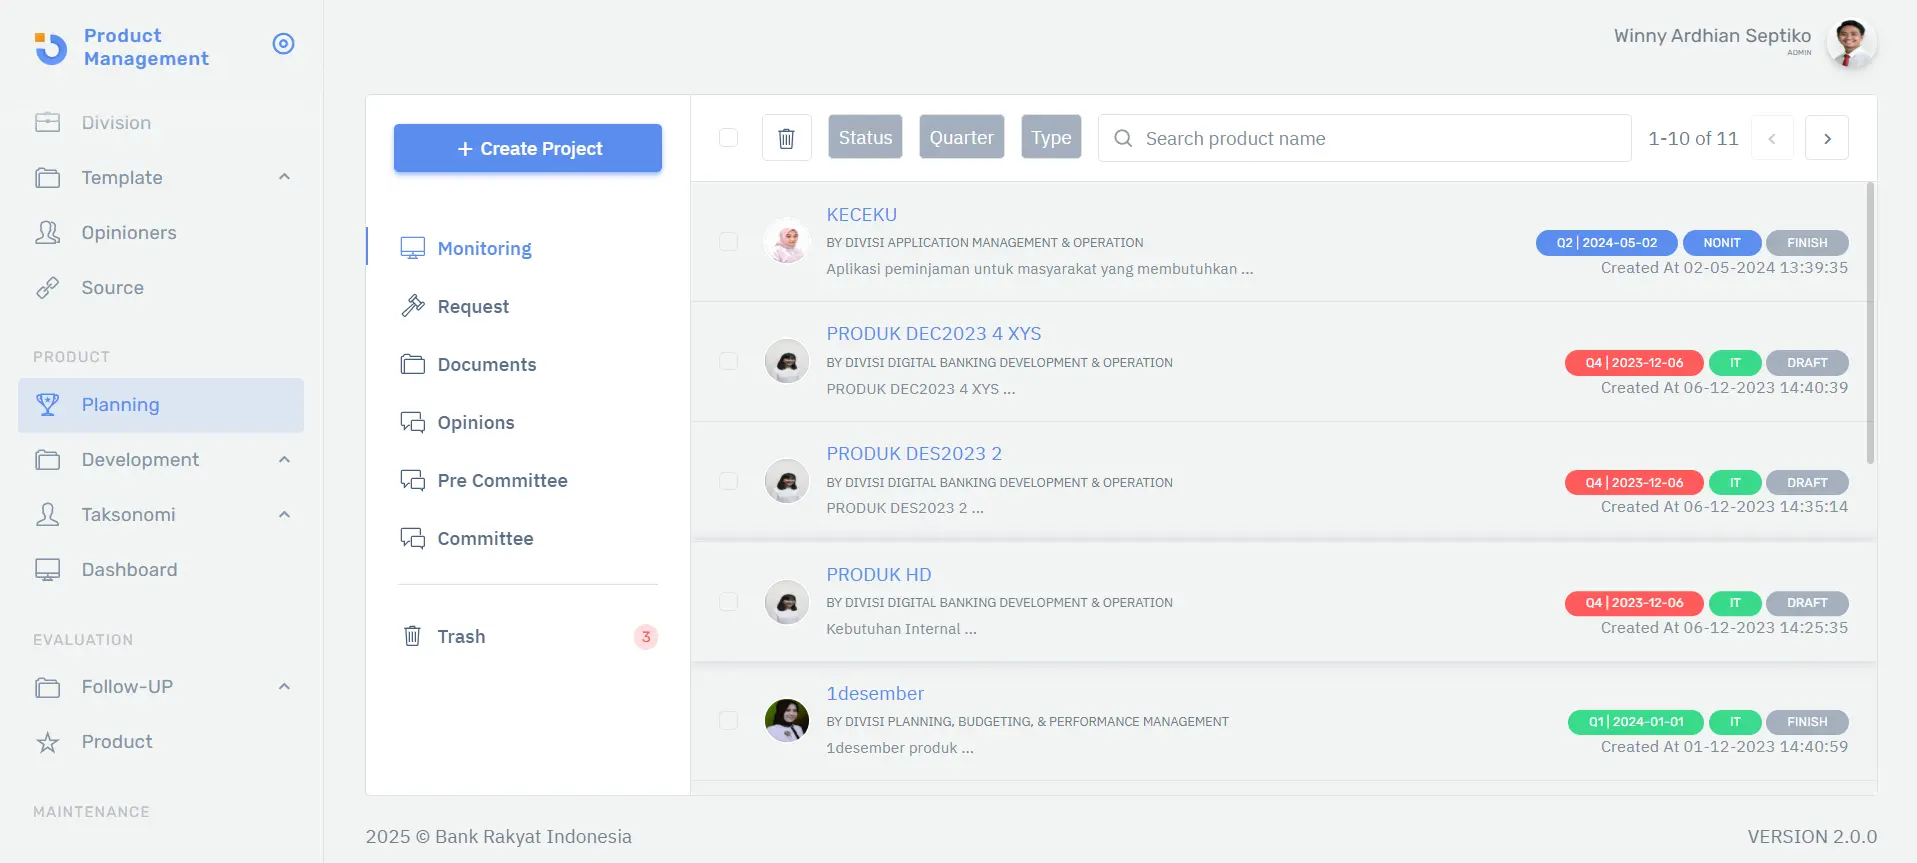The width and height of the screenshot is (1917, 863).
Task: Open the Quarter filter dropdown
Action: [x=961, y=138]
